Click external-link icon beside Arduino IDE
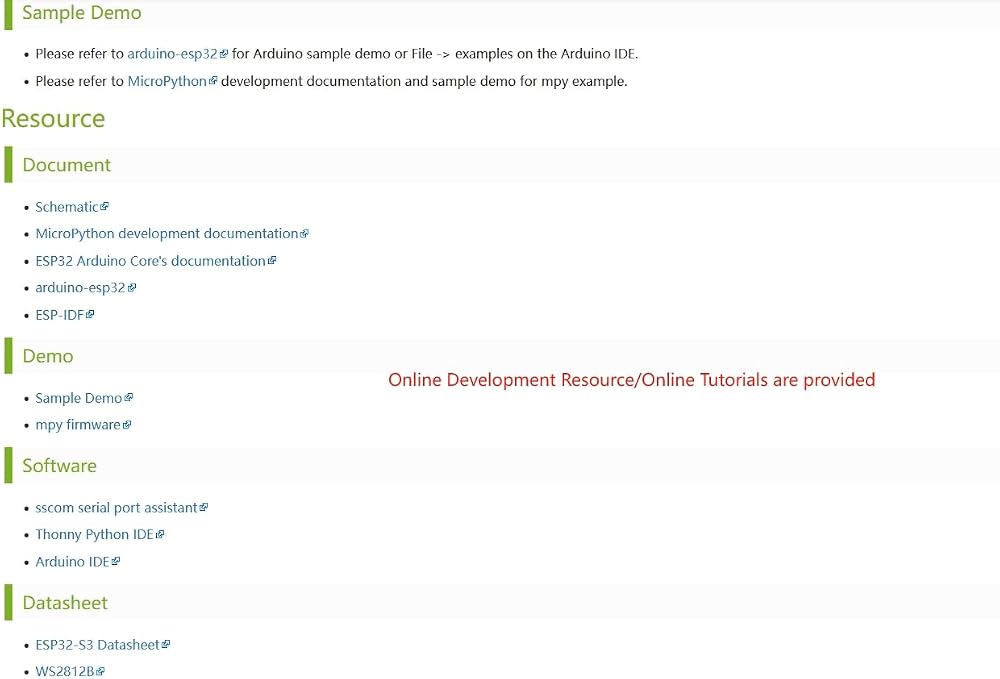This screenshot has width=1000, height=679. coord(115,562)
